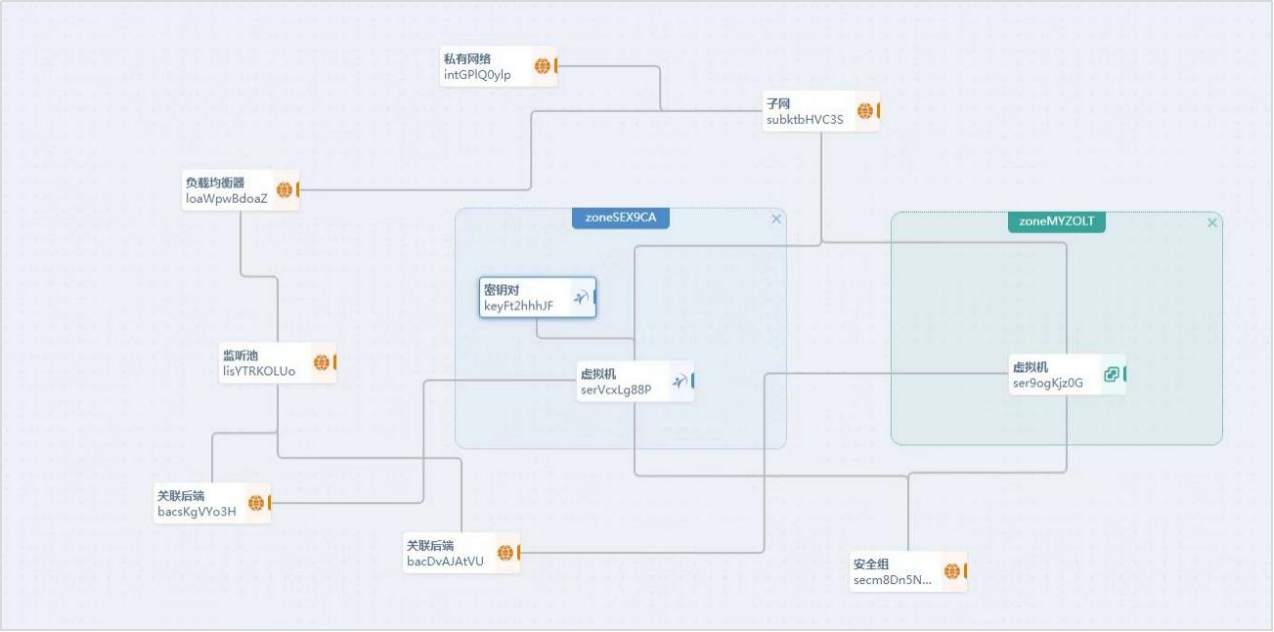The image size is (1274, 632).
Task: Select the 负载均衡器 load balancer label
Action: [x=214, y=183]
